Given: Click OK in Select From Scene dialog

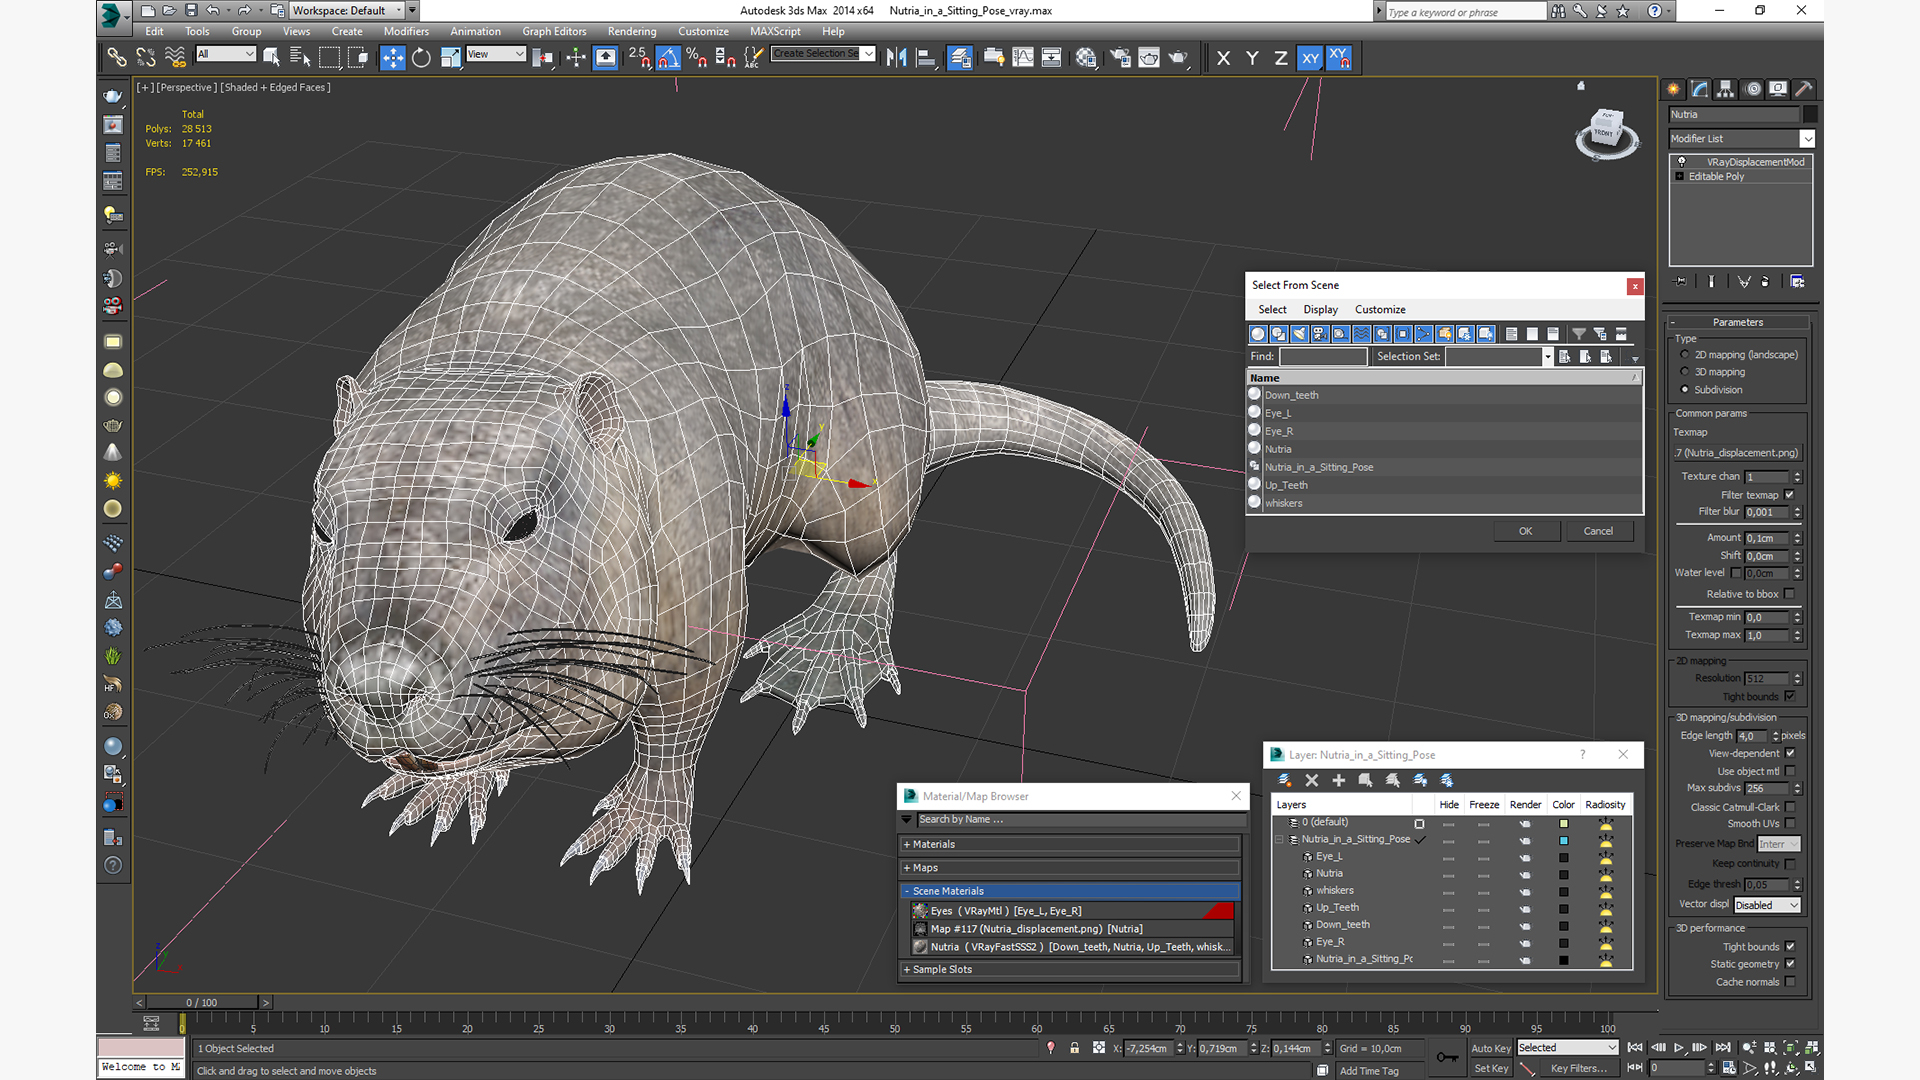Looking at the screenshot, I should (x=1526, y=531).
